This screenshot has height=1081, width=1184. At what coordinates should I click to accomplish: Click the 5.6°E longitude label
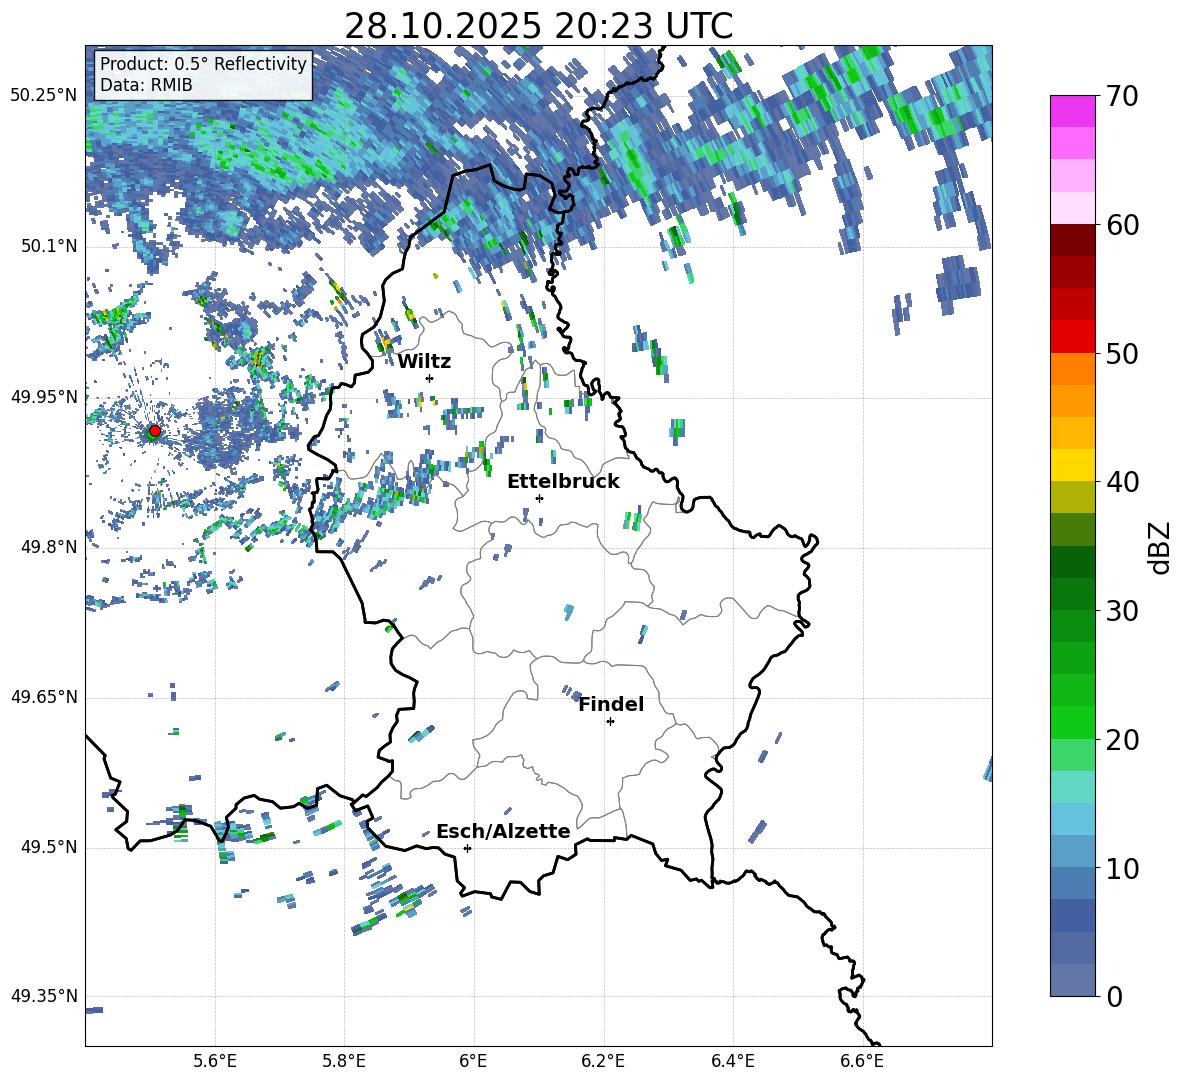coord(215,1061)
